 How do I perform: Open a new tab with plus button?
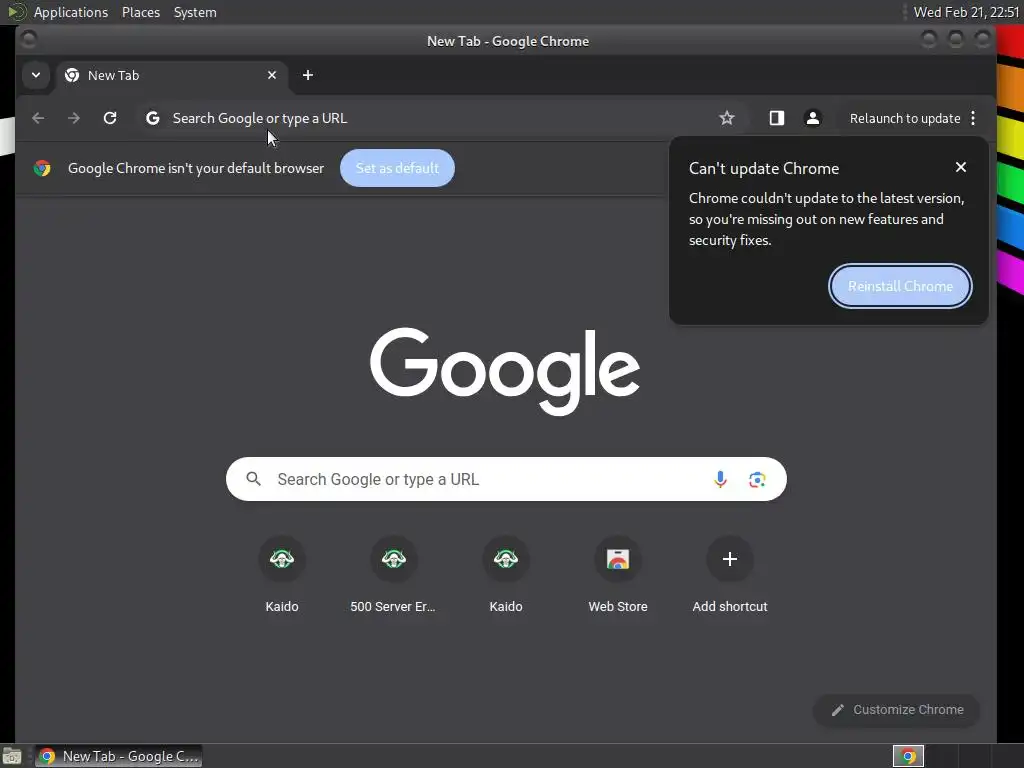[x=308, y=75]
